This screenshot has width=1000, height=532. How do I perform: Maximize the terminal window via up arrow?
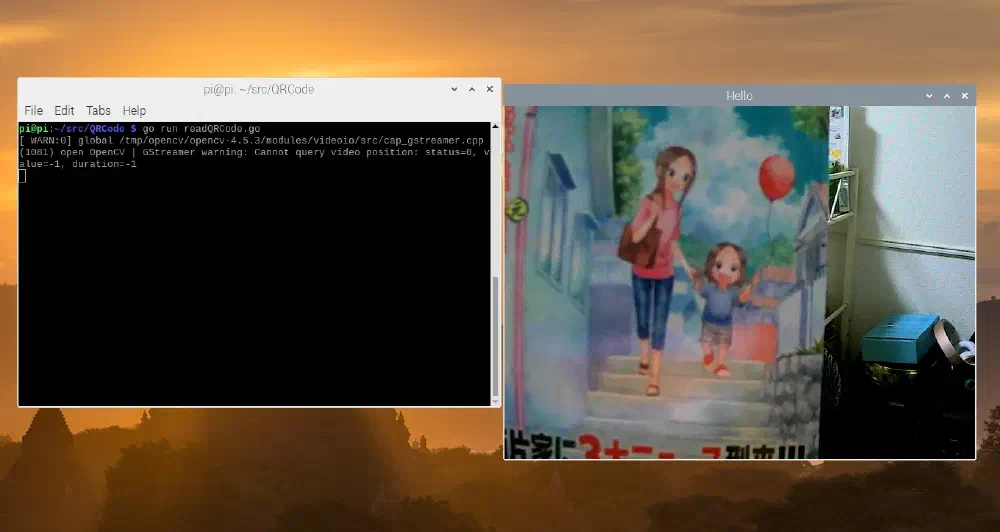(x=472, y=89)
